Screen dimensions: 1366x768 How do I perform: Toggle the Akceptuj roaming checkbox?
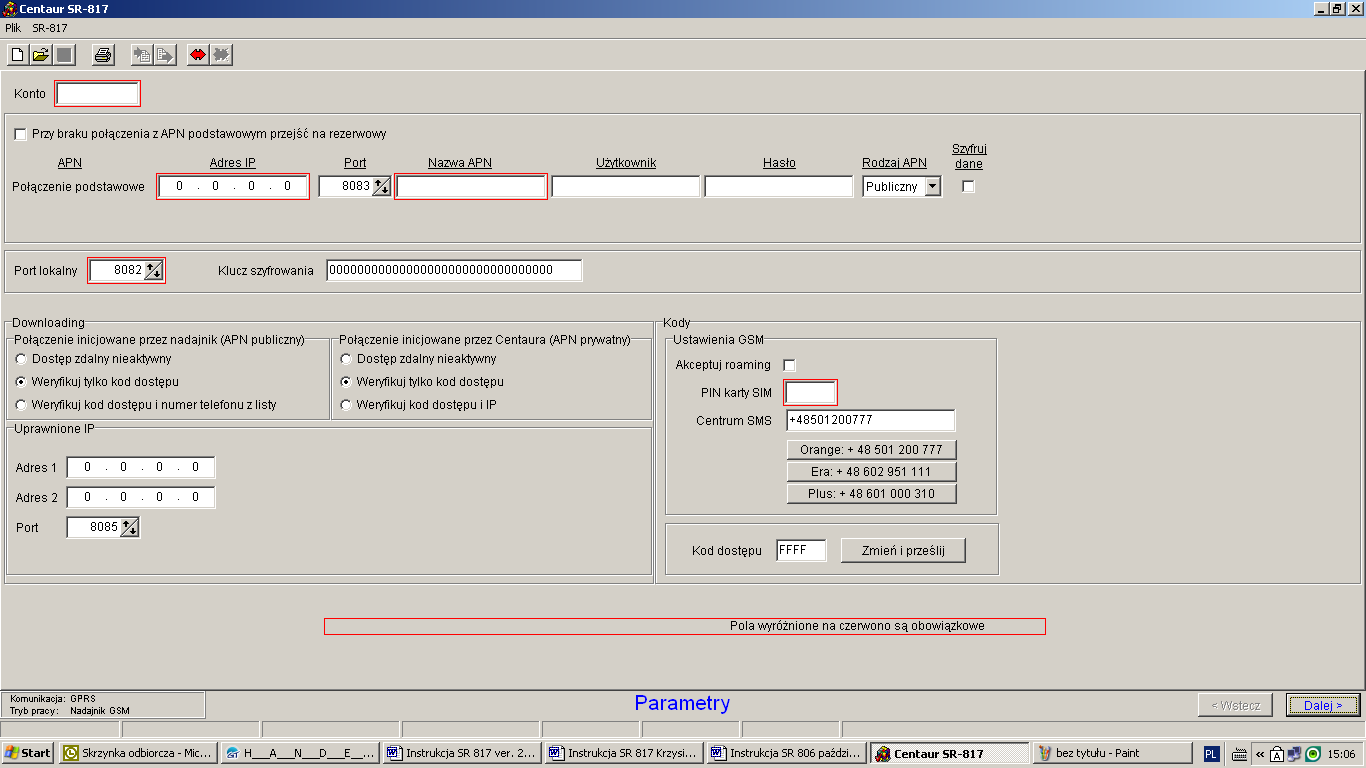790,365
